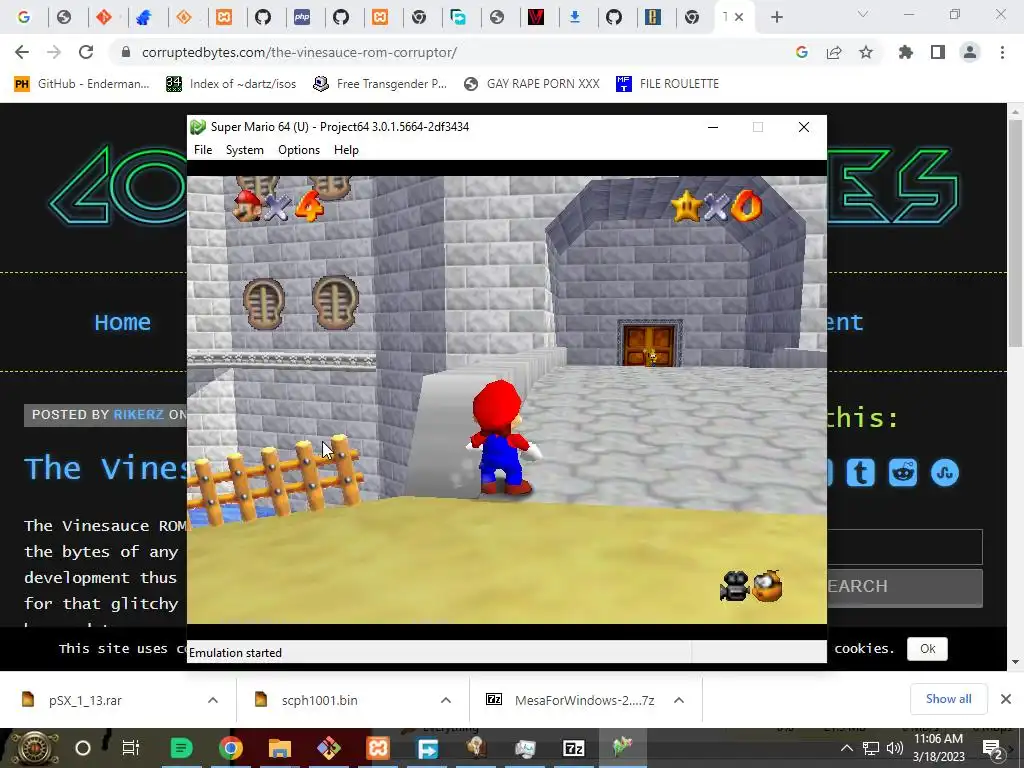Open the RIKERZ author link

tap(138, 415)
